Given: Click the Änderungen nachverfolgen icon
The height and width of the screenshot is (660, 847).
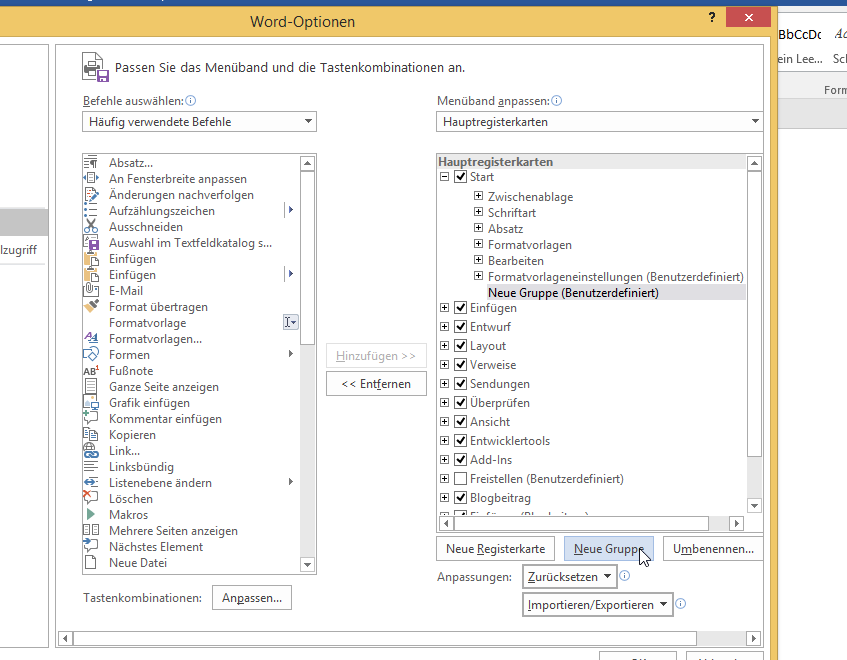Looking at the screenshot, I should pos(91,194).
